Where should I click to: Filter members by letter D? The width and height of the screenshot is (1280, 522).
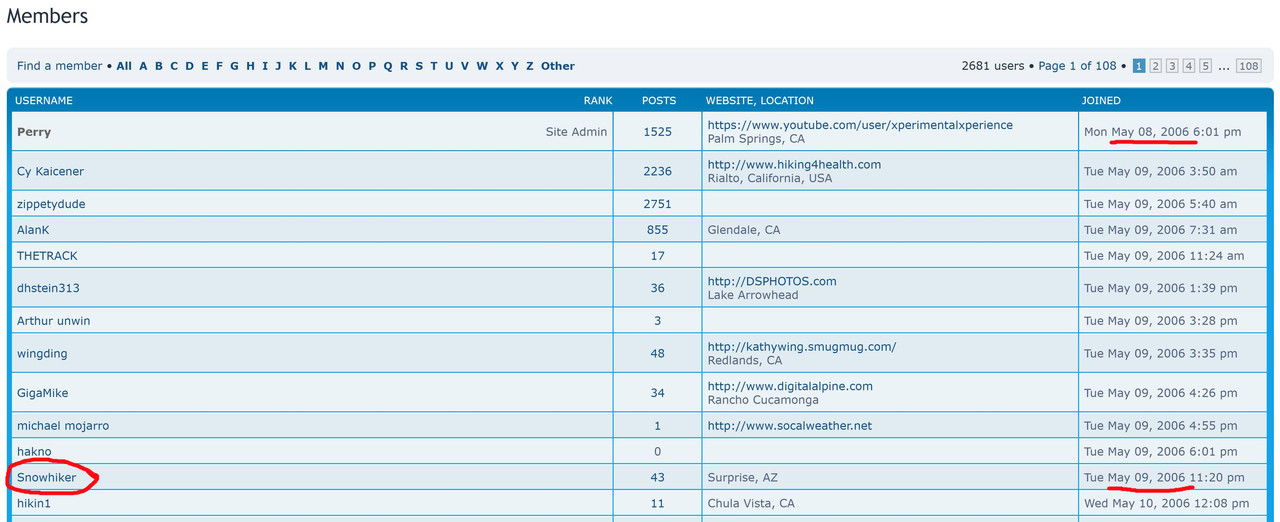190,66
